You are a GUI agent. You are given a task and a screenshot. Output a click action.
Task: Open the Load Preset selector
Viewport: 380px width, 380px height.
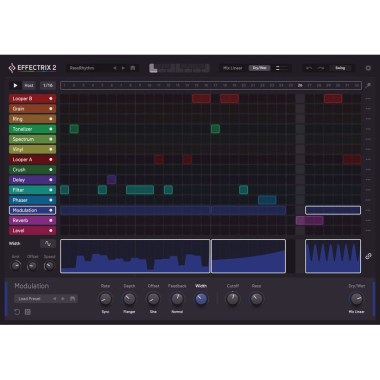[x=32, y=299]
